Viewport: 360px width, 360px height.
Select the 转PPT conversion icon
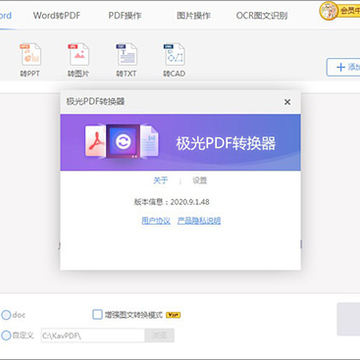[x=30, y=60]
